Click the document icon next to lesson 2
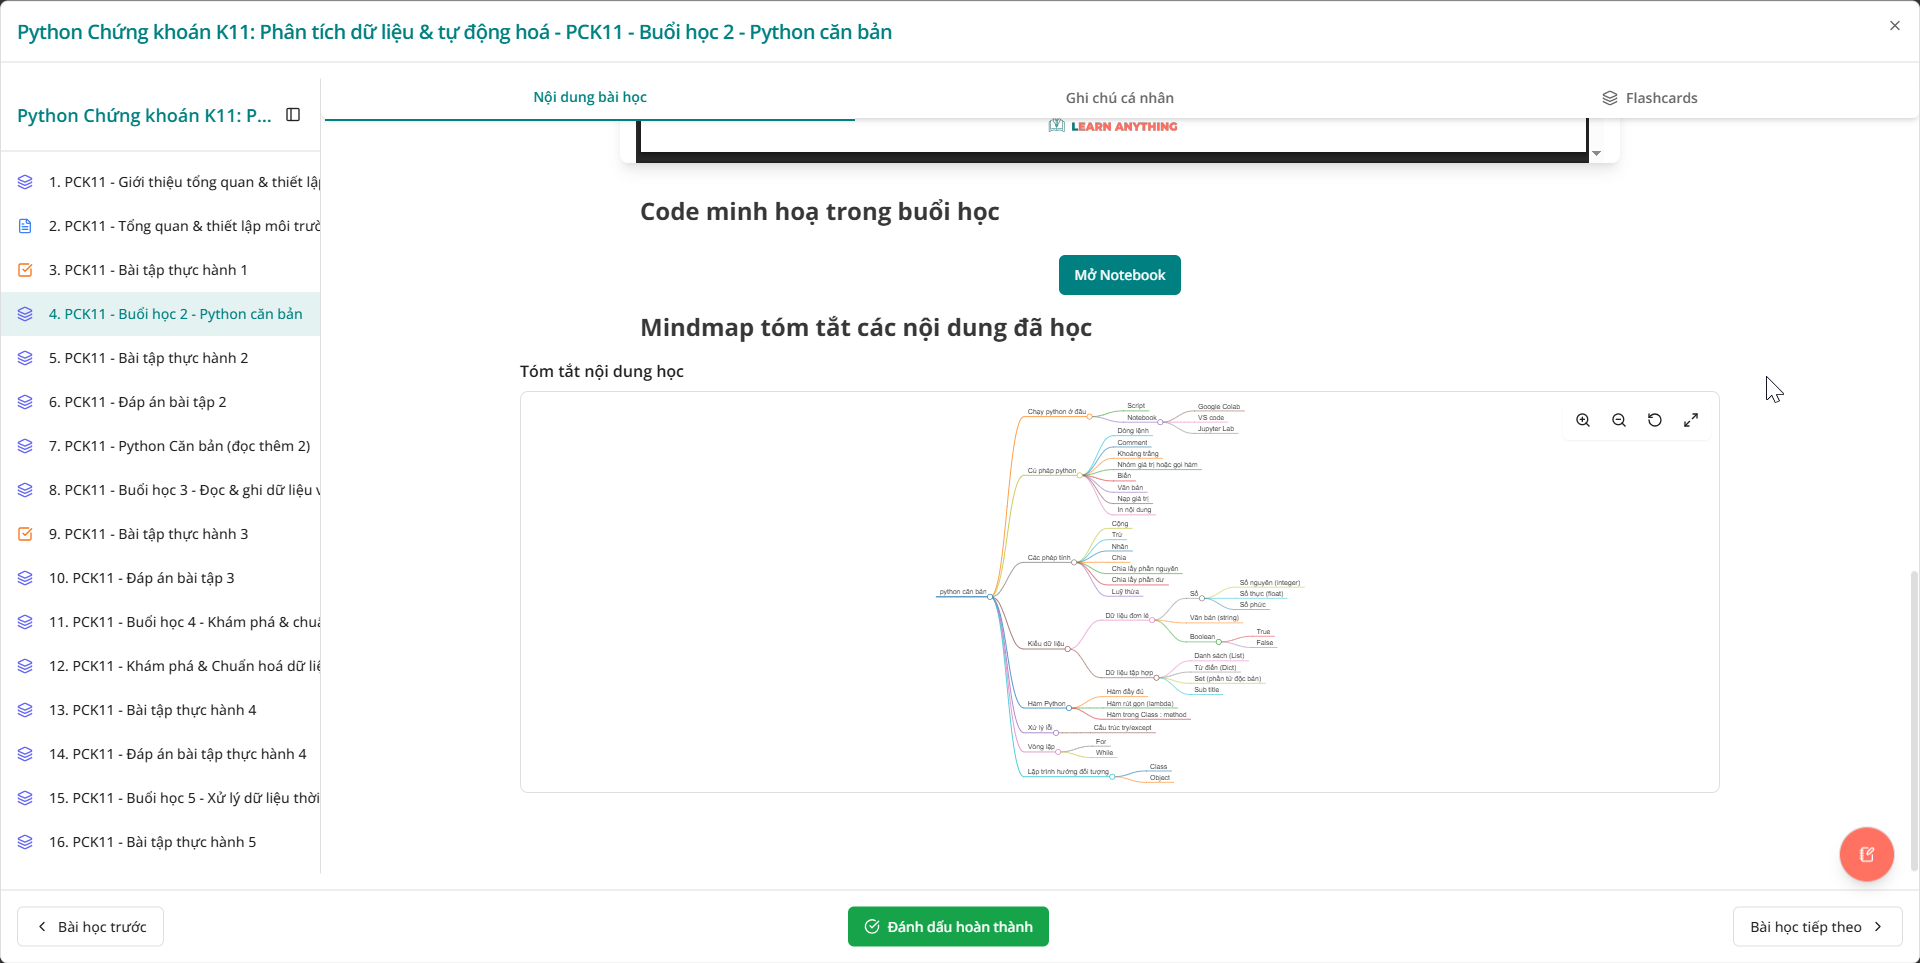Image resolution: width=1920 pixels, height=963 pixels. [24, 225]
